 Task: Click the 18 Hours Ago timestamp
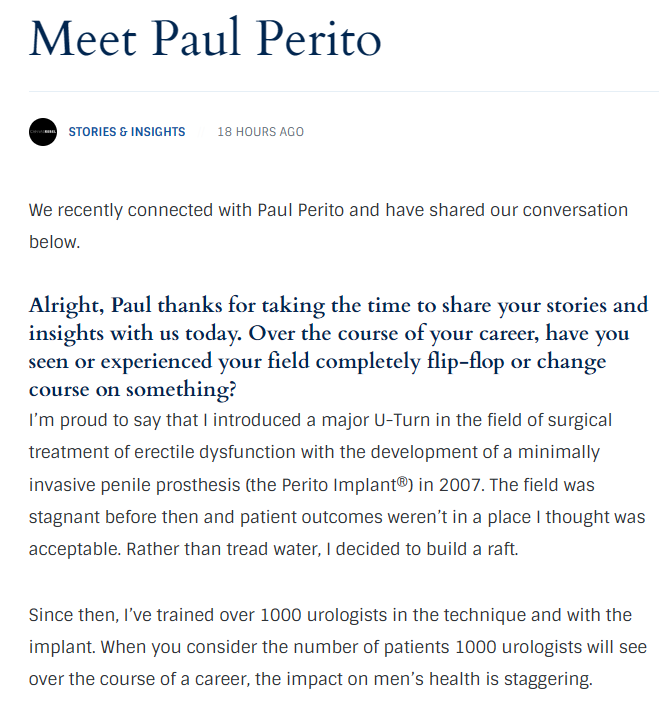tap(260, 132)
